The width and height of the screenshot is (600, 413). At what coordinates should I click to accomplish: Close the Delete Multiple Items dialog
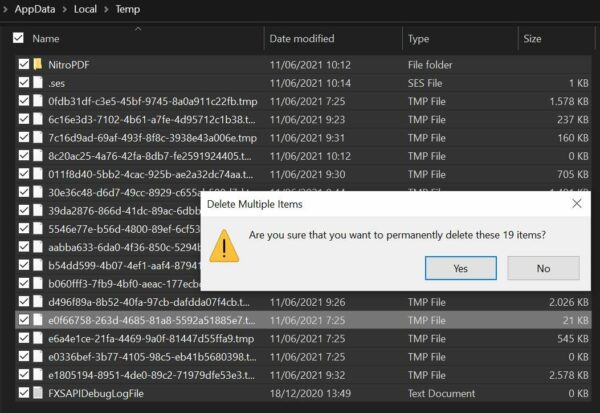[576, 203]
